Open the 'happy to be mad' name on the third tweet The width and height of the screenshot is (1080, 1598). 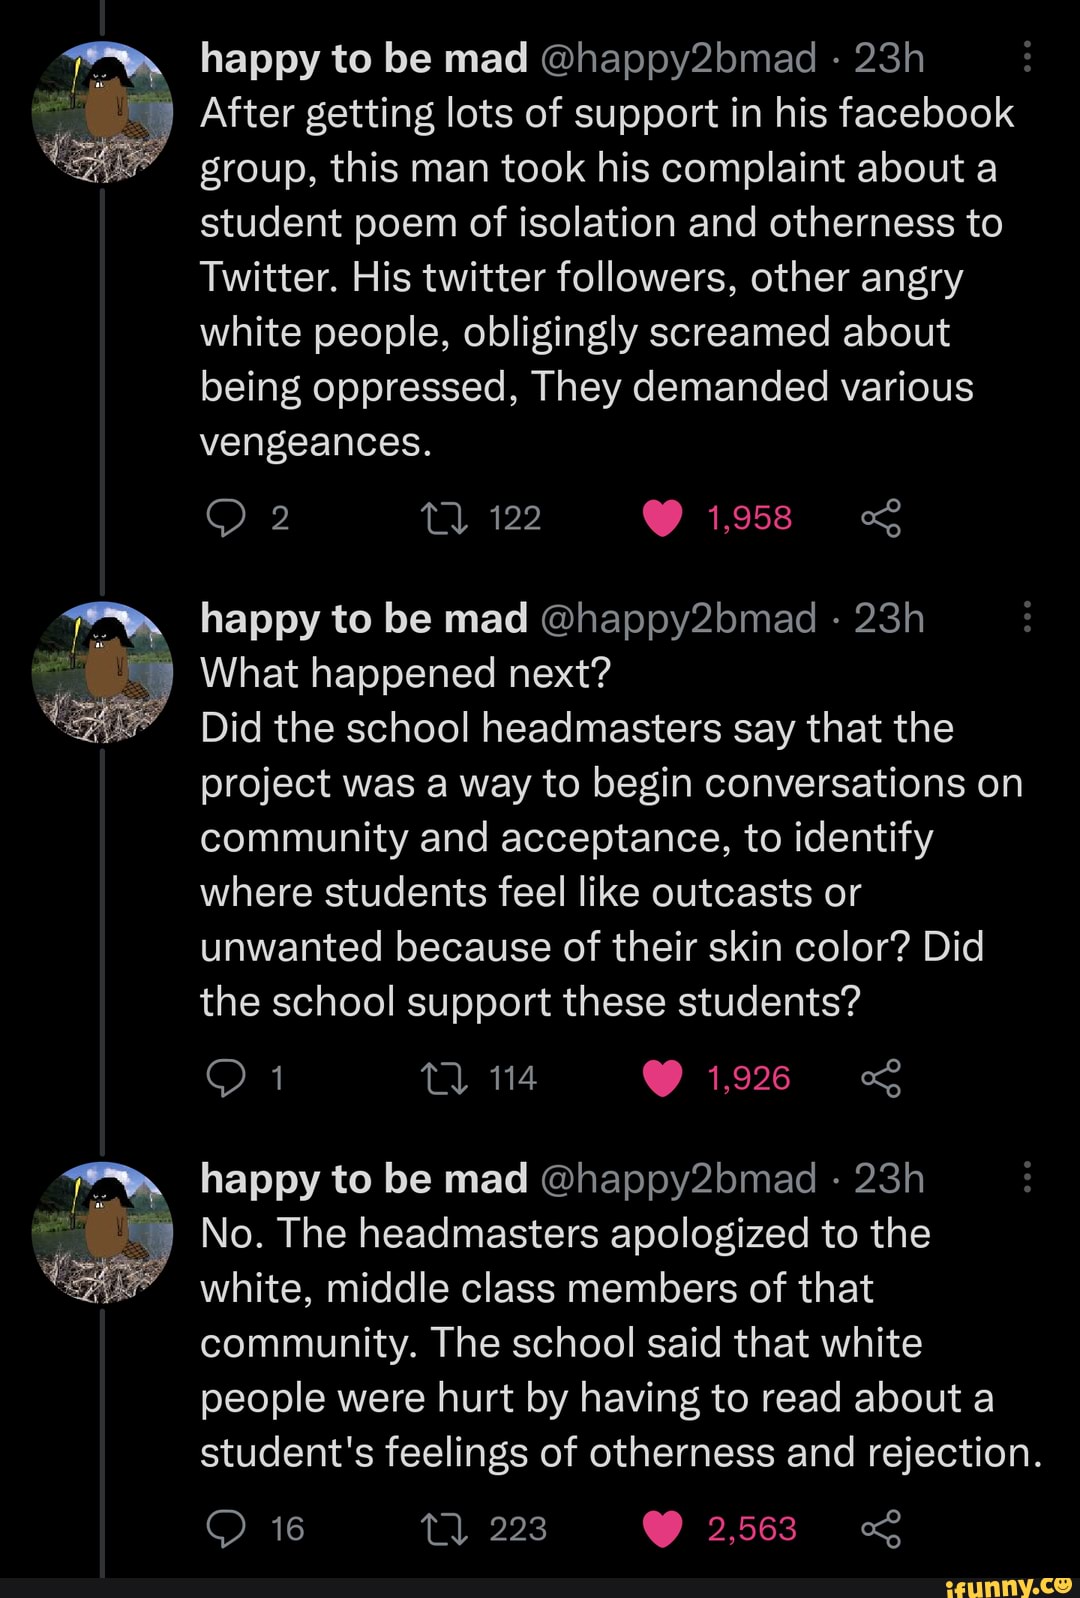[x=364, y=1179]
